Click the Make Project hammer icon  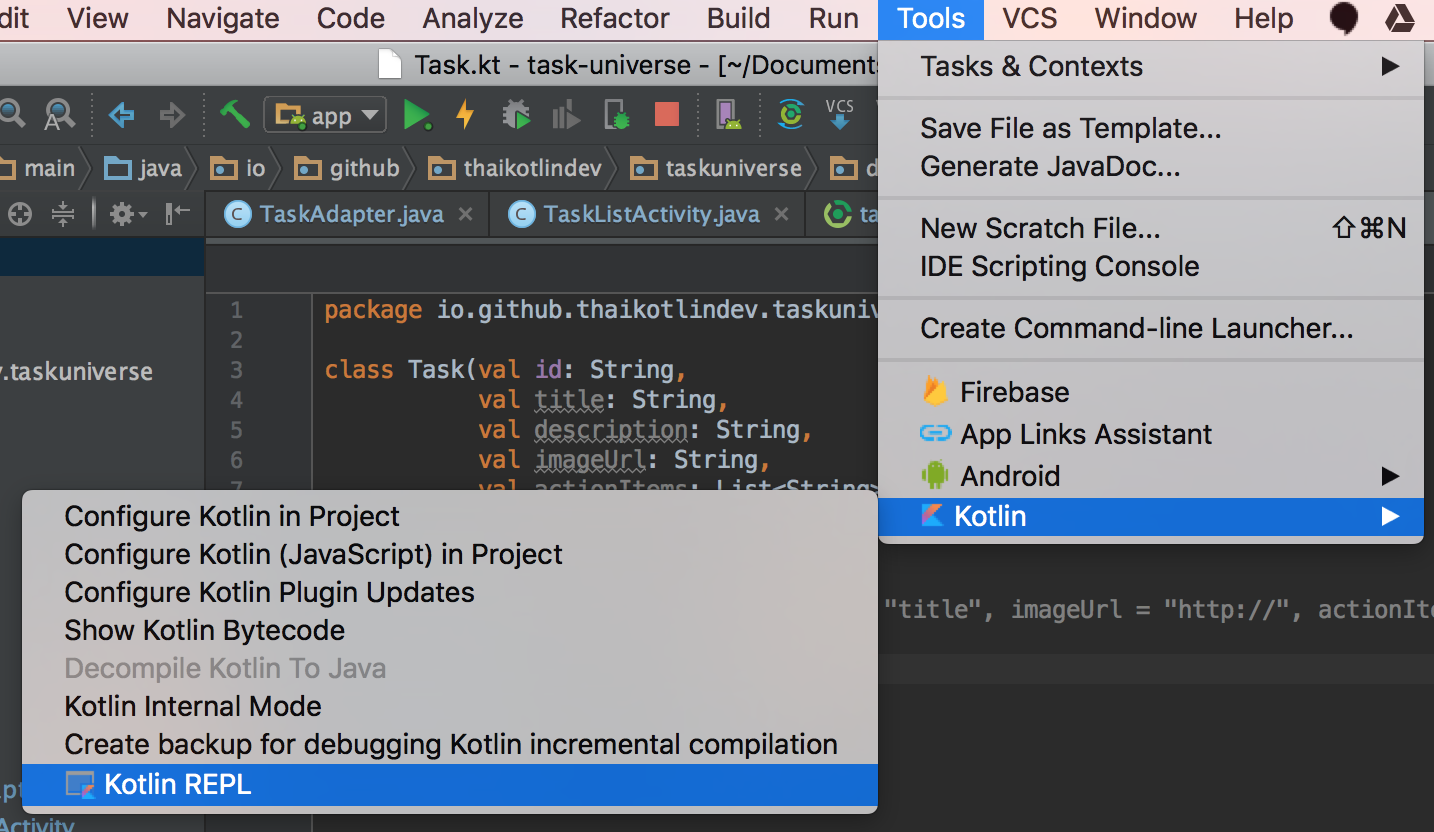click(x=234, y=114)
